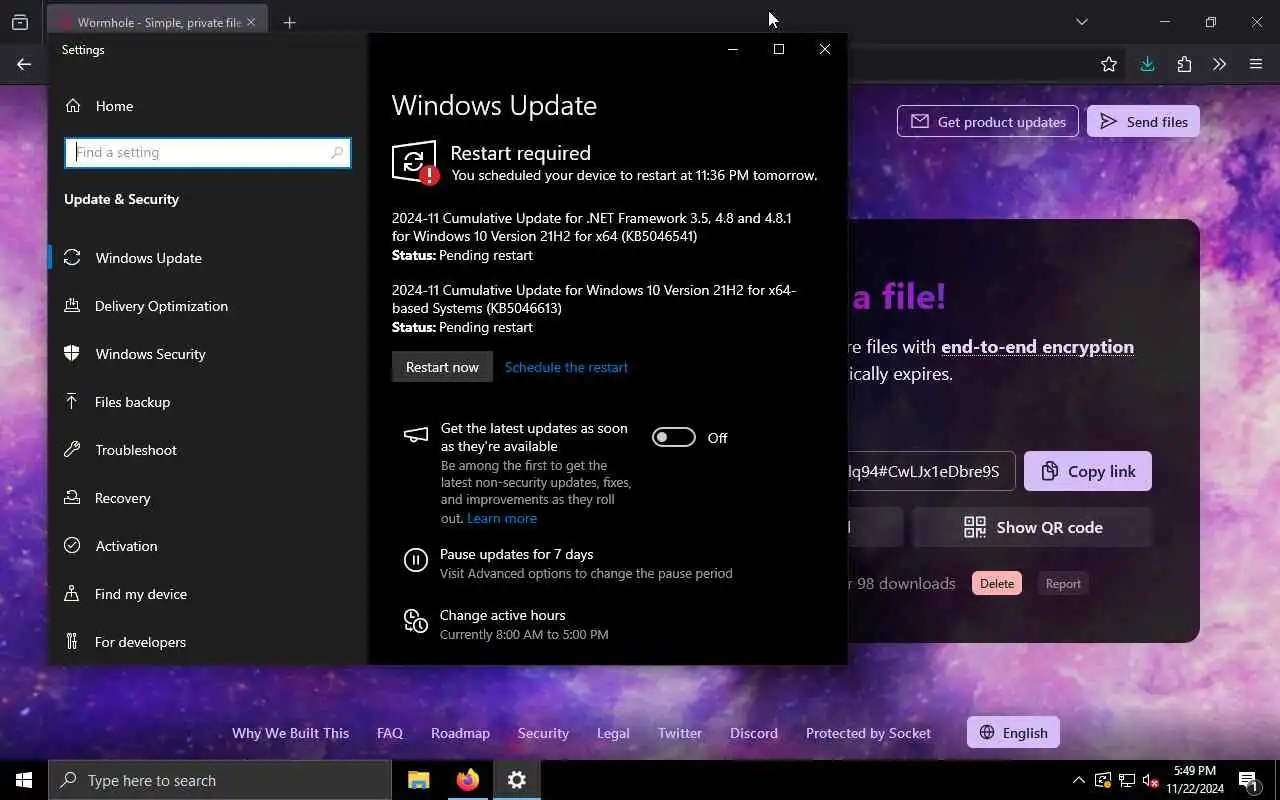1280x800 pixels.
Task: Toggle Get the latest updates switch
Action: pyautogui.click(x=673, y=437)
